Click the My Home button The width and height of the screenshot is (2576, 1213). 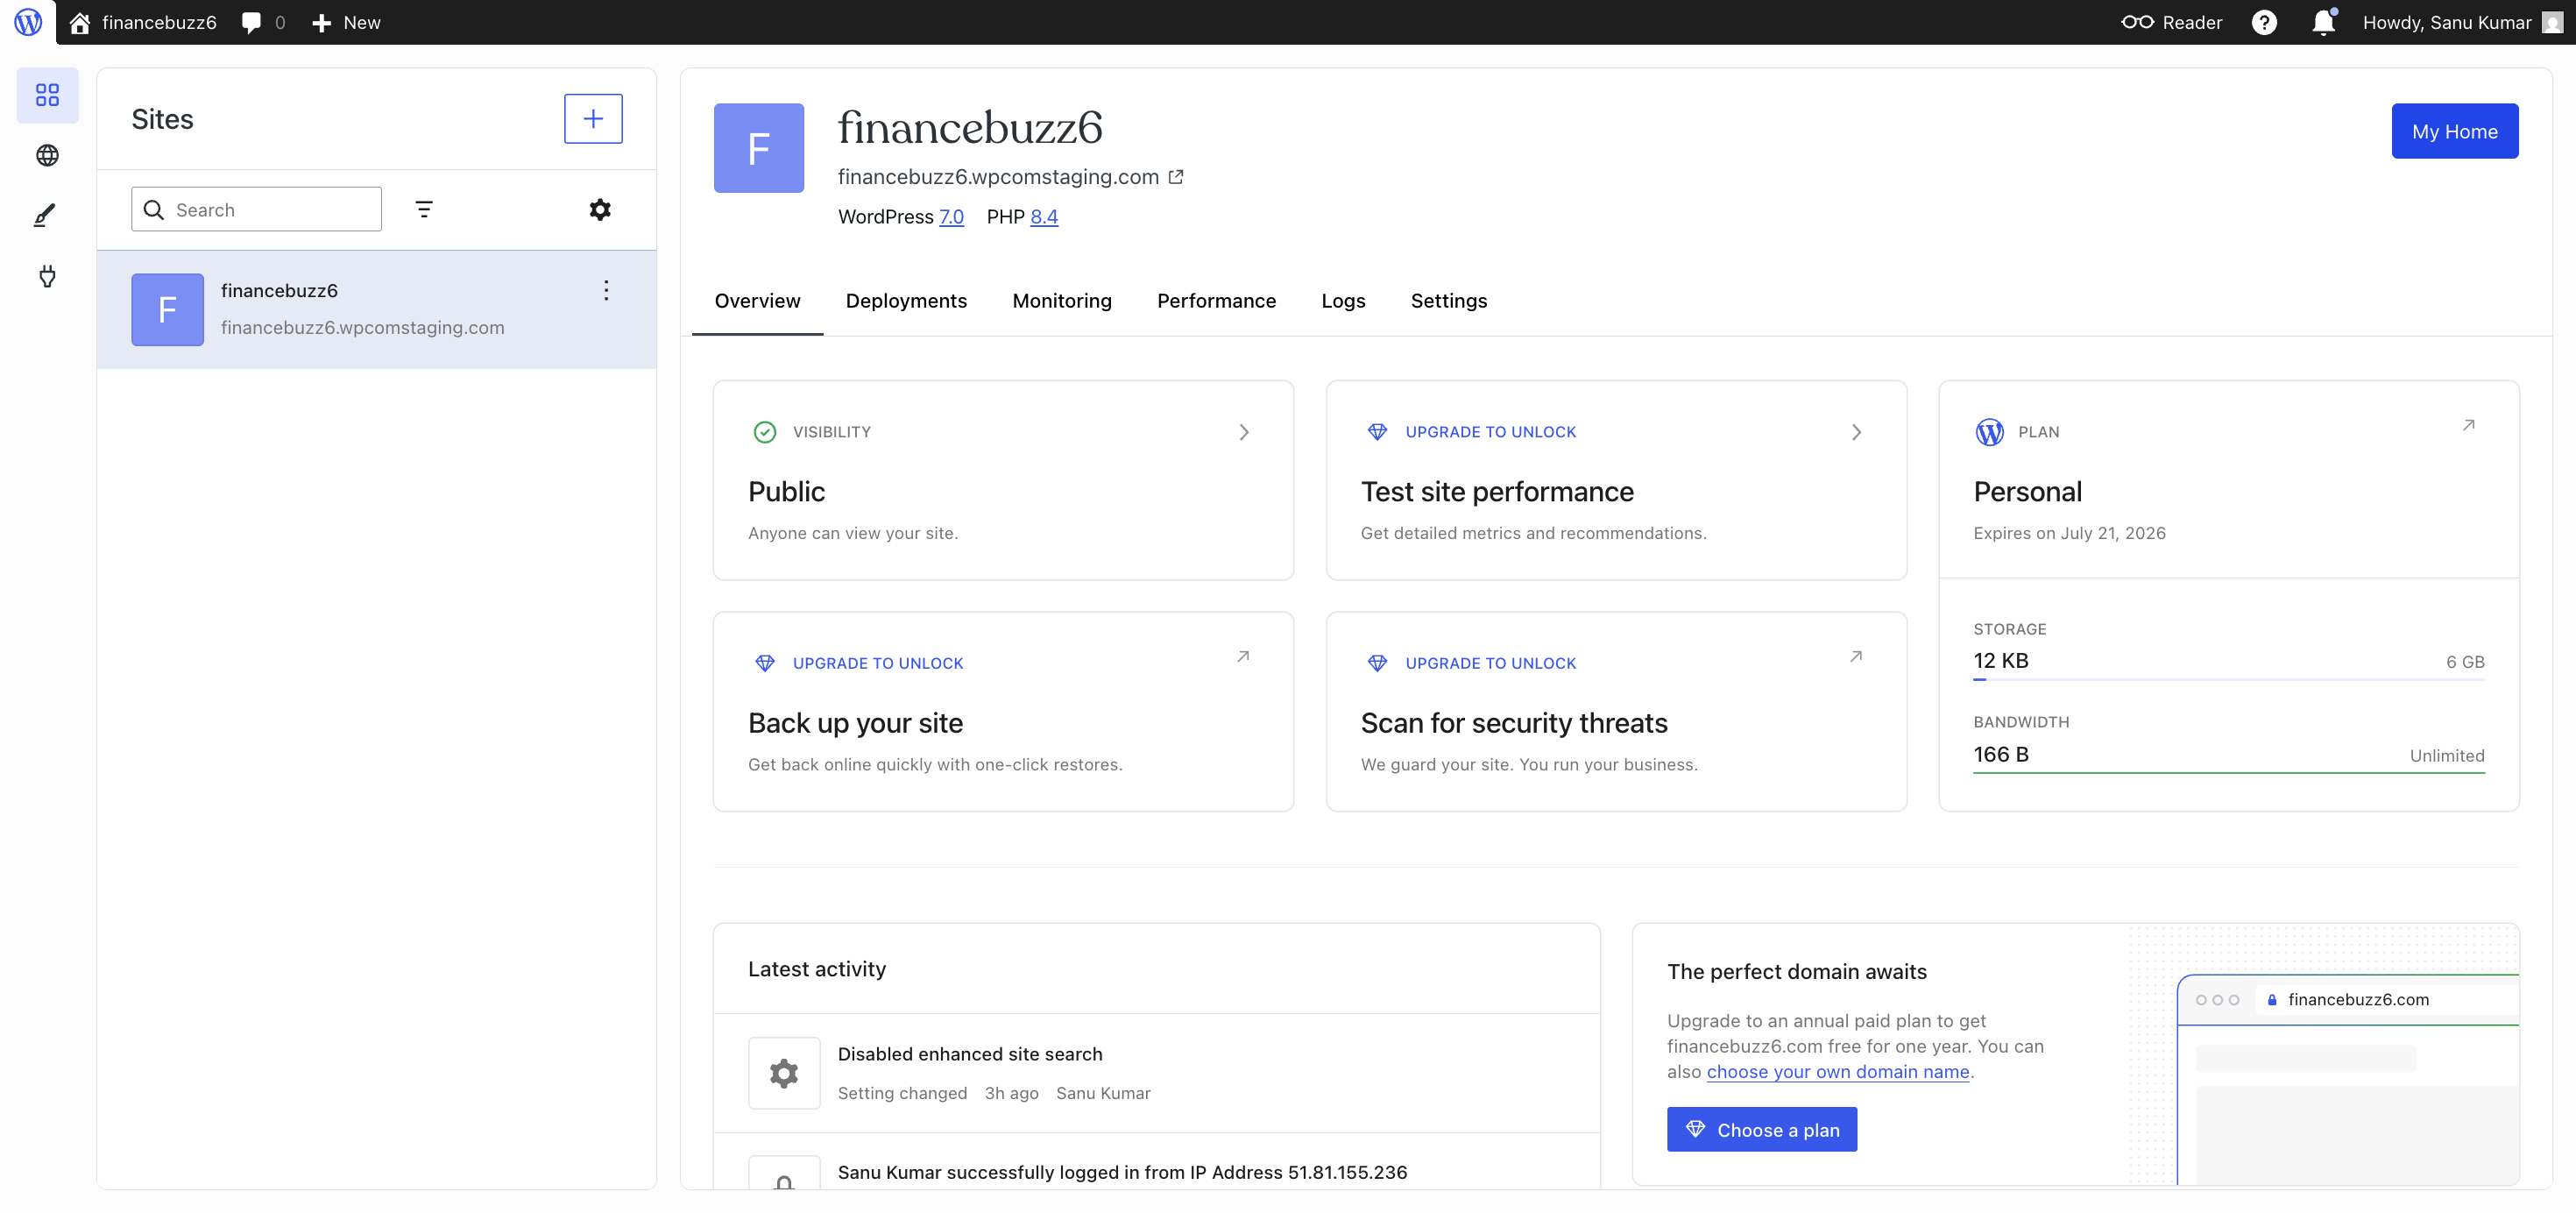click(2455, 131)
